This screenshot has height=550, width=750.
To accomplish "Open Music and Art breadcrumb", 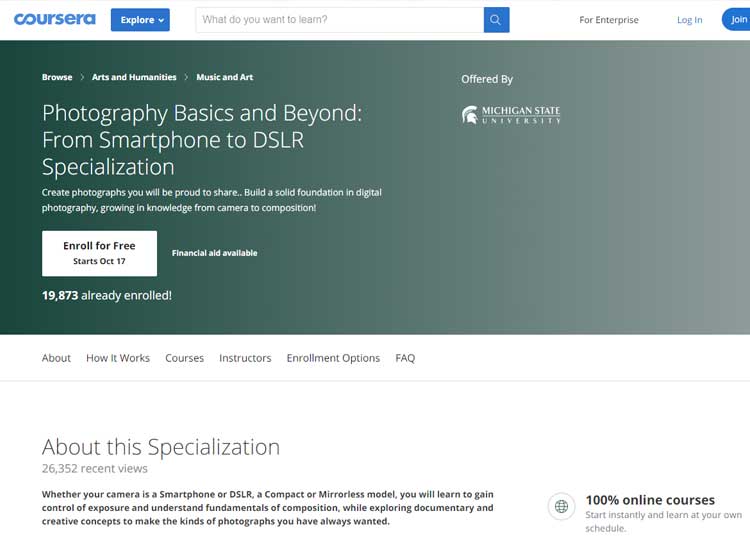I will coord(224,77).
